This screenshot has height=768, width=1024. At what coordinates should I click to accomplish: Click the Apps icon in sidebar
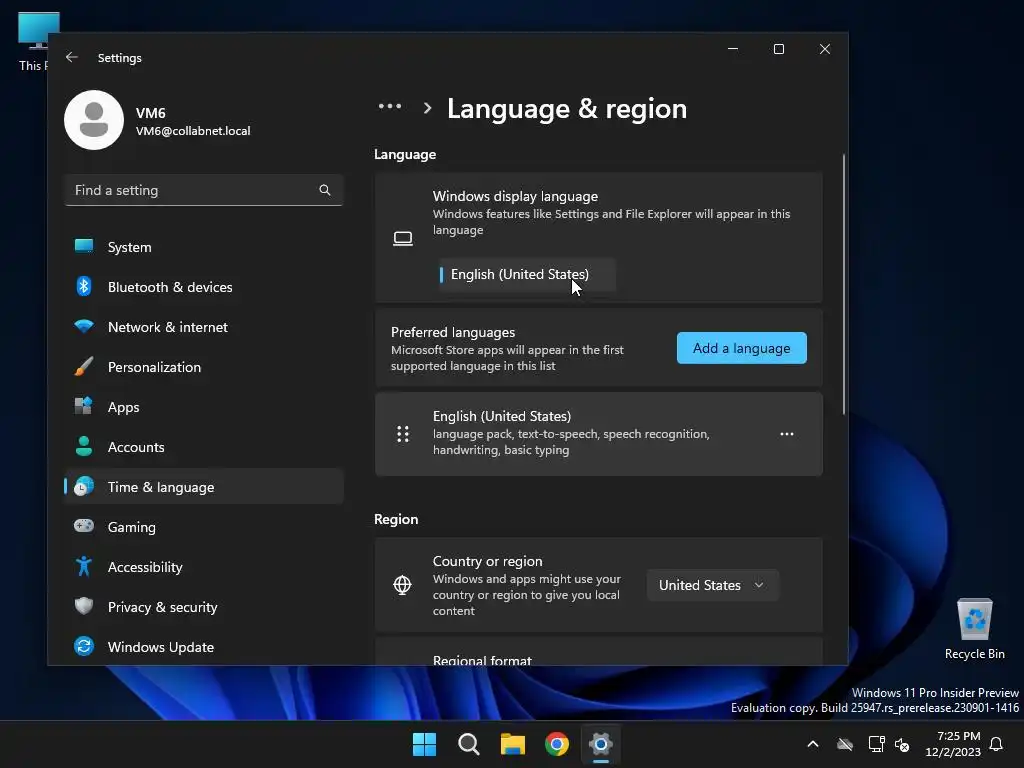84,406
